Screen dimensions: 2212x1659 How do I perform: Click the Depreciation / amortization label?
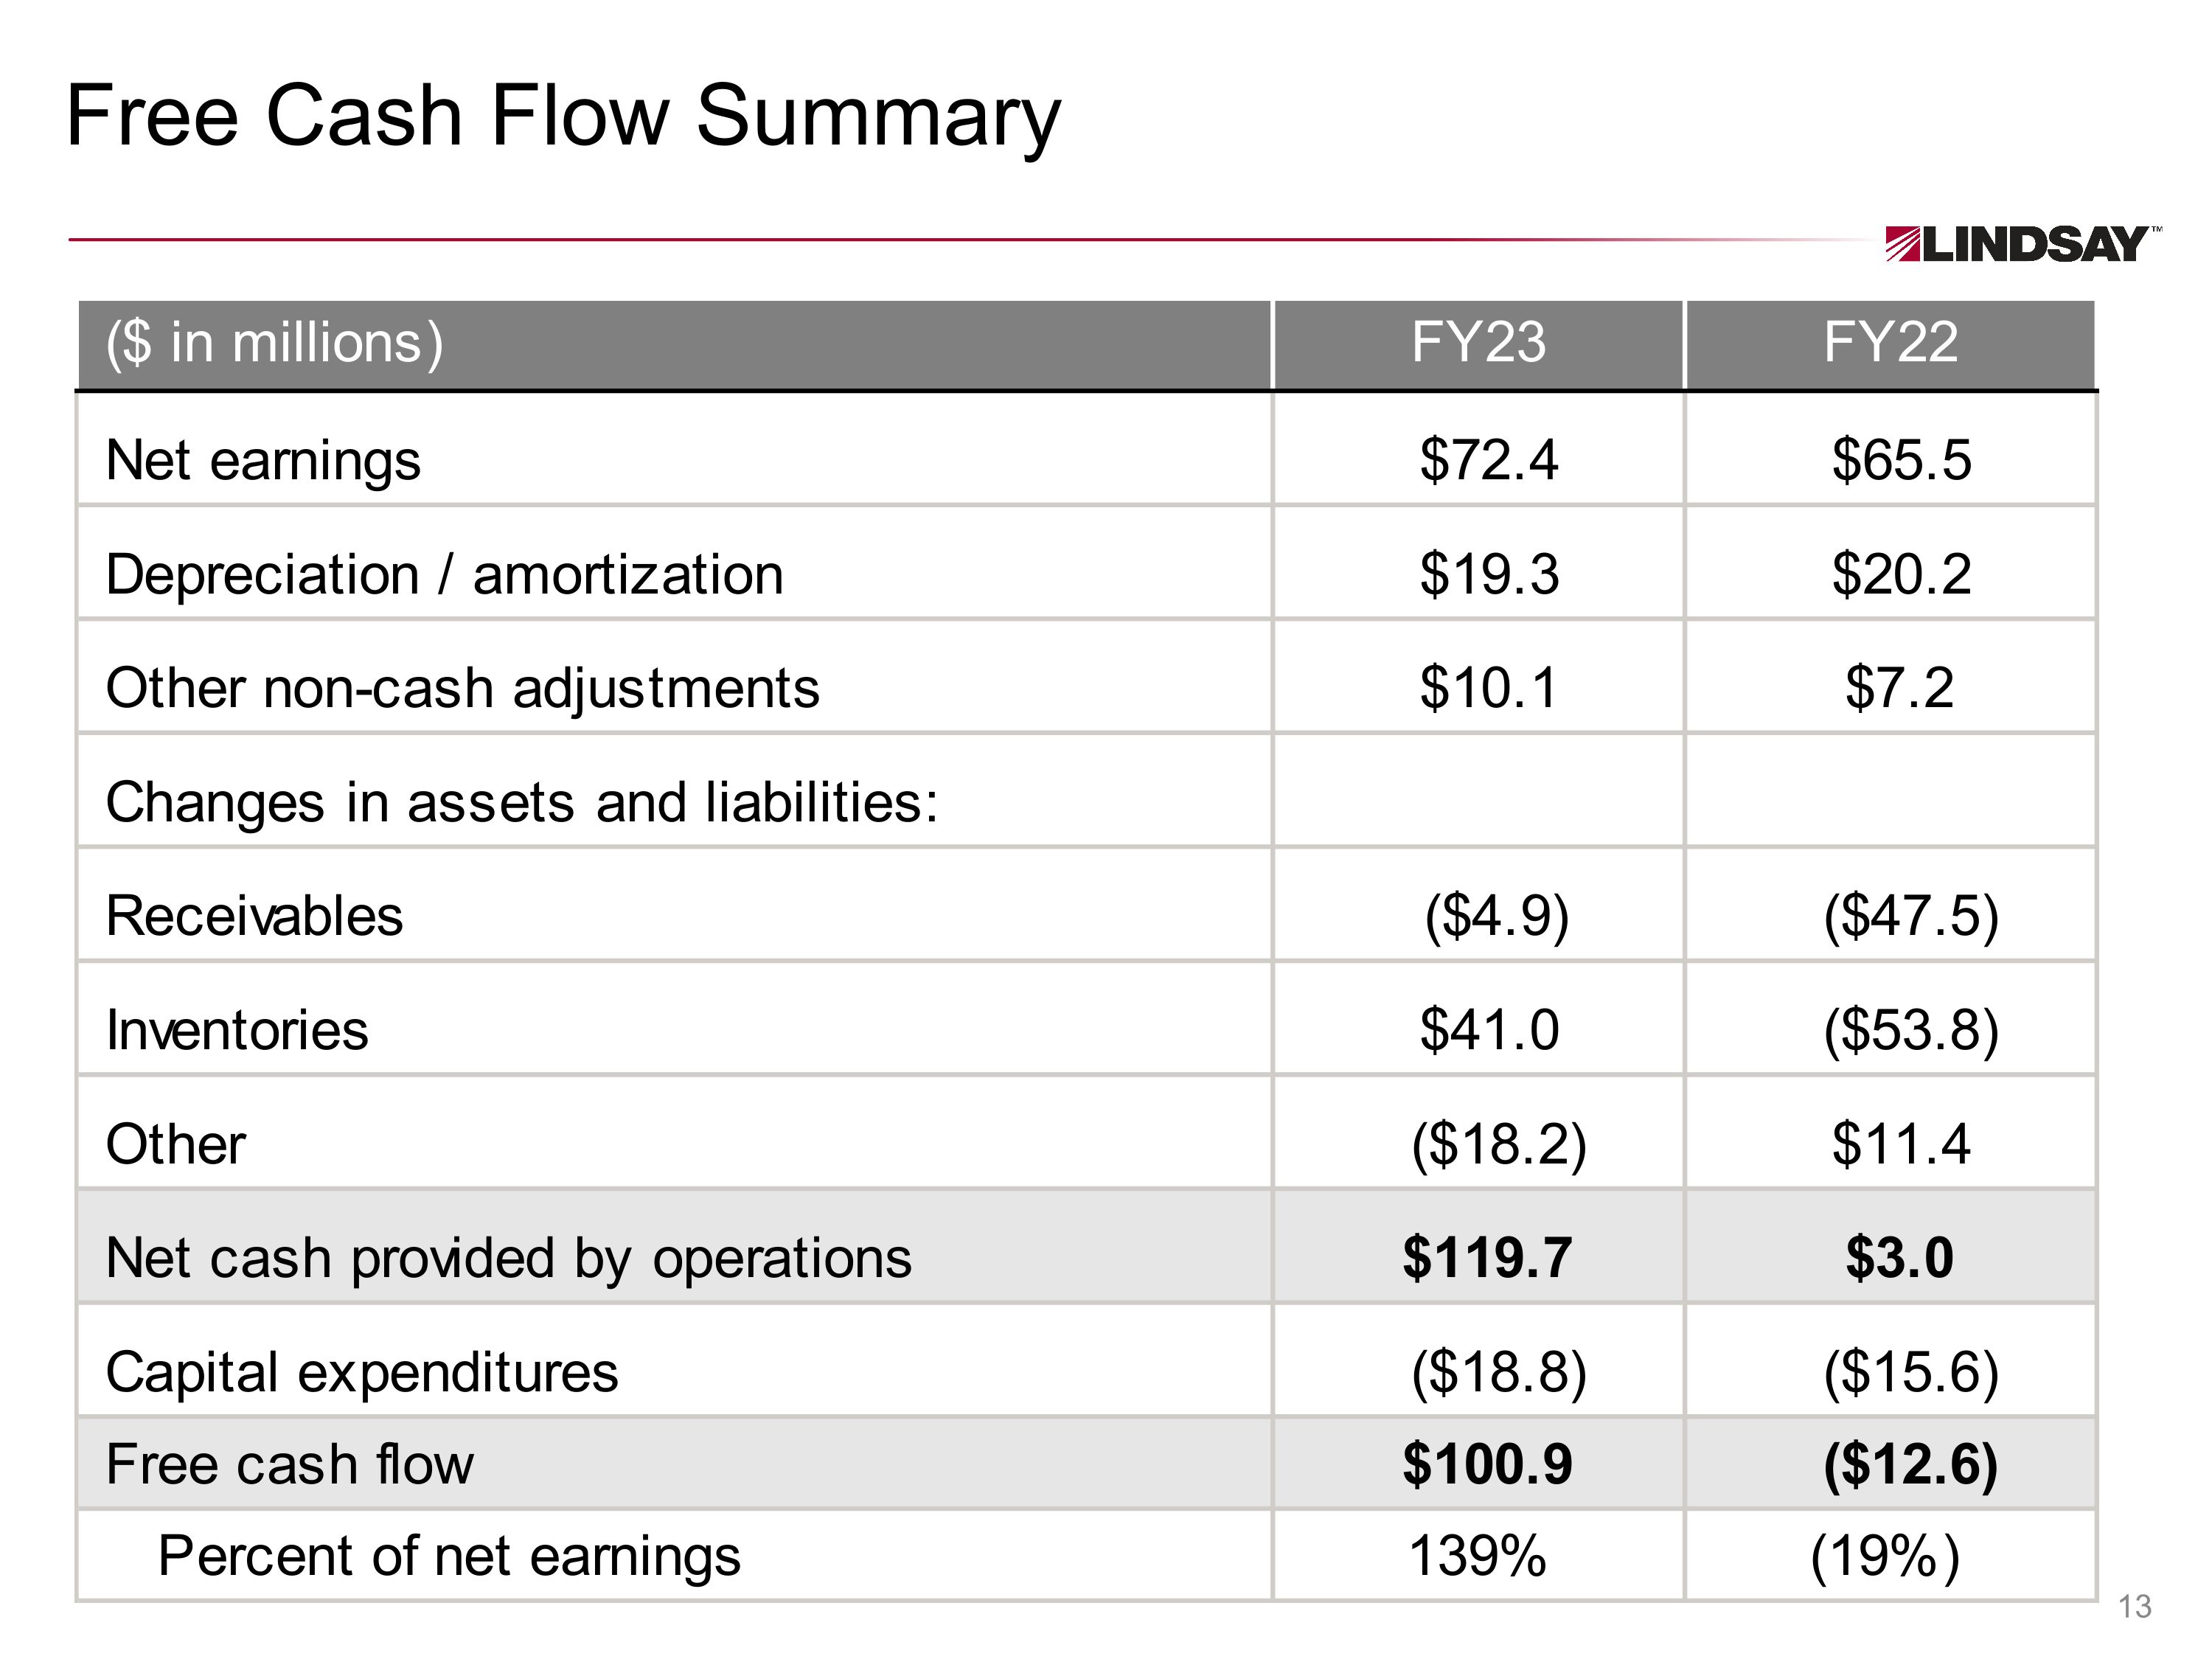[444, 575]
